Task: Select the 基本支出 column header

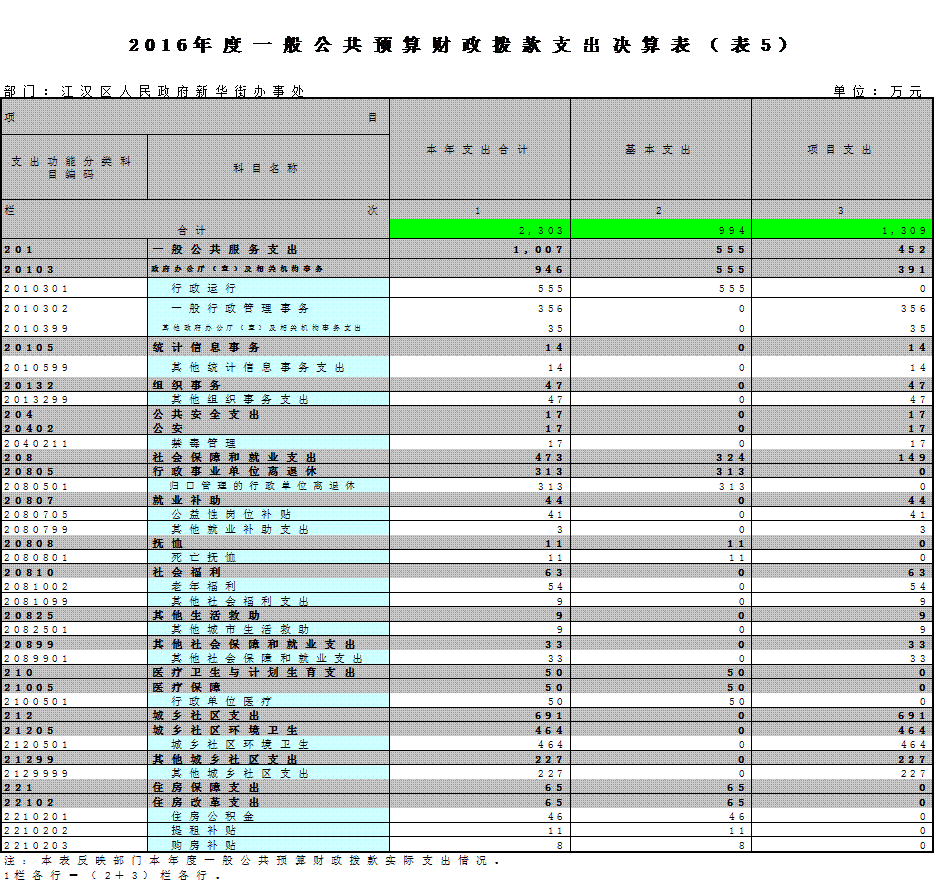Action: coord(660,149)
